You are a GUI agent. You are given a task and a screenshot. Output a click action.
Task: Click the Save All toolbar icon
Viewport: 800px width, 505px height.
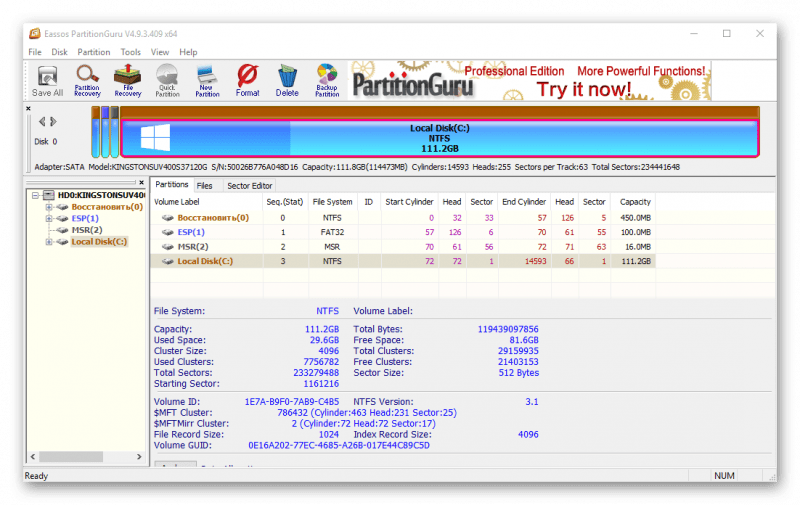tap(48, 80)
